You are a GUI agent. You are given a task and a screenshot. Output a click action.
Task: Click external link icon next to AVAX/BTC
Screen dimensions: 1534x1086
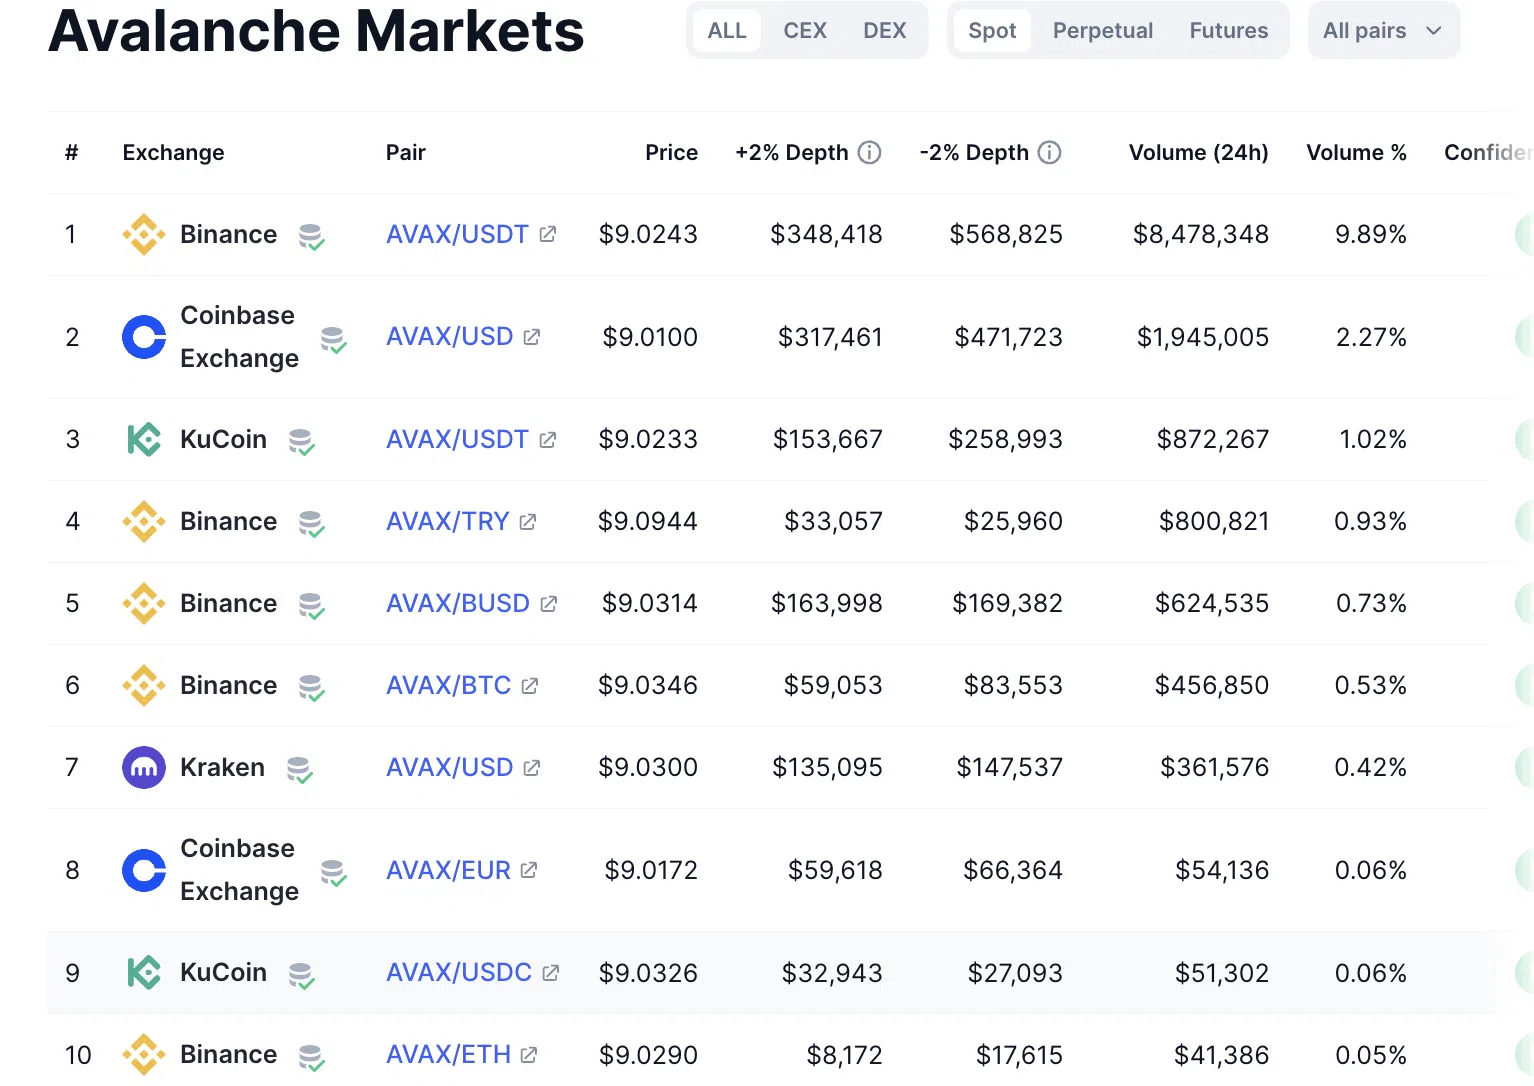pos(530,685)
